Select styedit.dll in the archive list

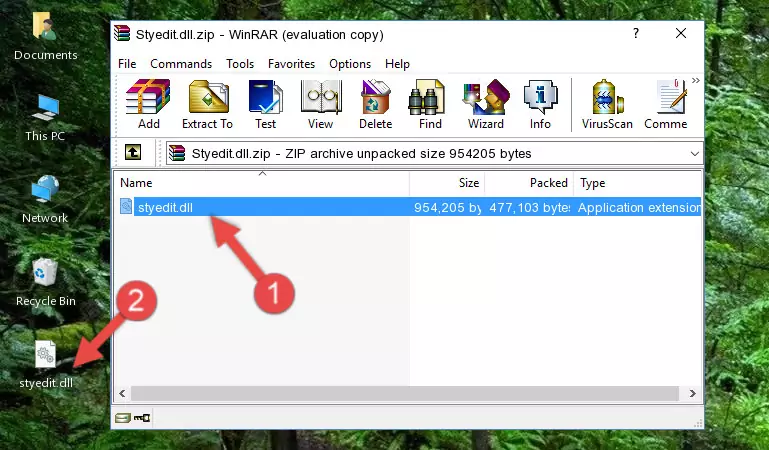click(x=408, y=207)
